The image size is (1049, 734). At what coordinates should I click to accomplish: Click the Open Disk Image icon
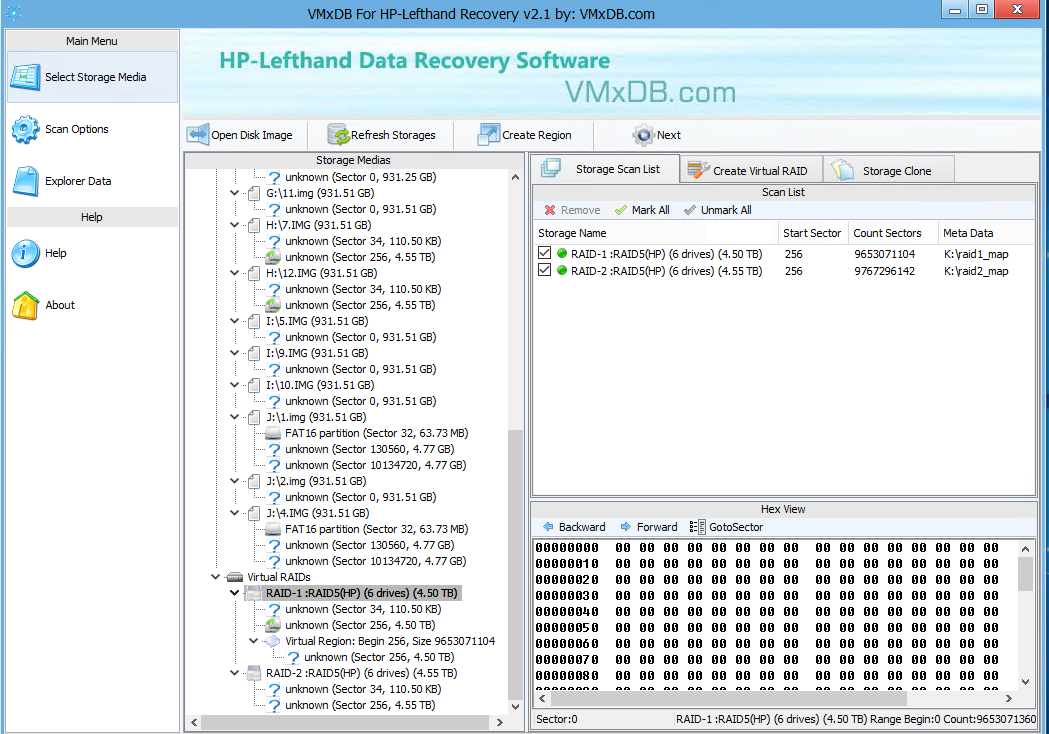click(198, 134)
